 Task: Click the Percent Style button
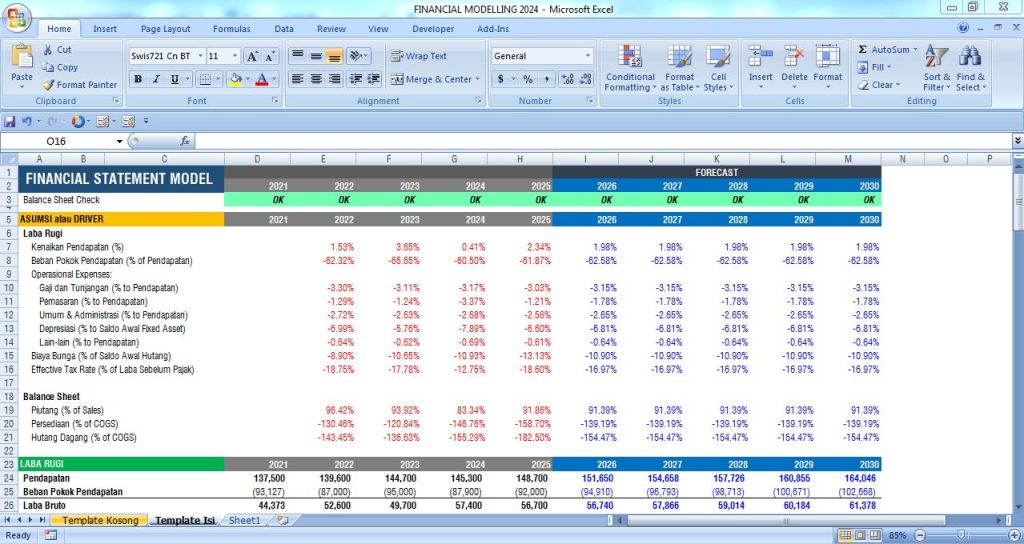pos(528,79)
